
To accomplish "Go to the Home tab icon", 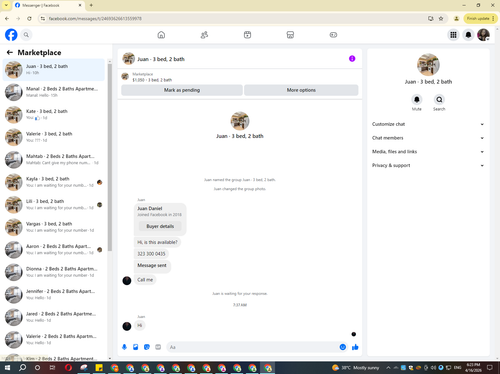I will 161,35.
